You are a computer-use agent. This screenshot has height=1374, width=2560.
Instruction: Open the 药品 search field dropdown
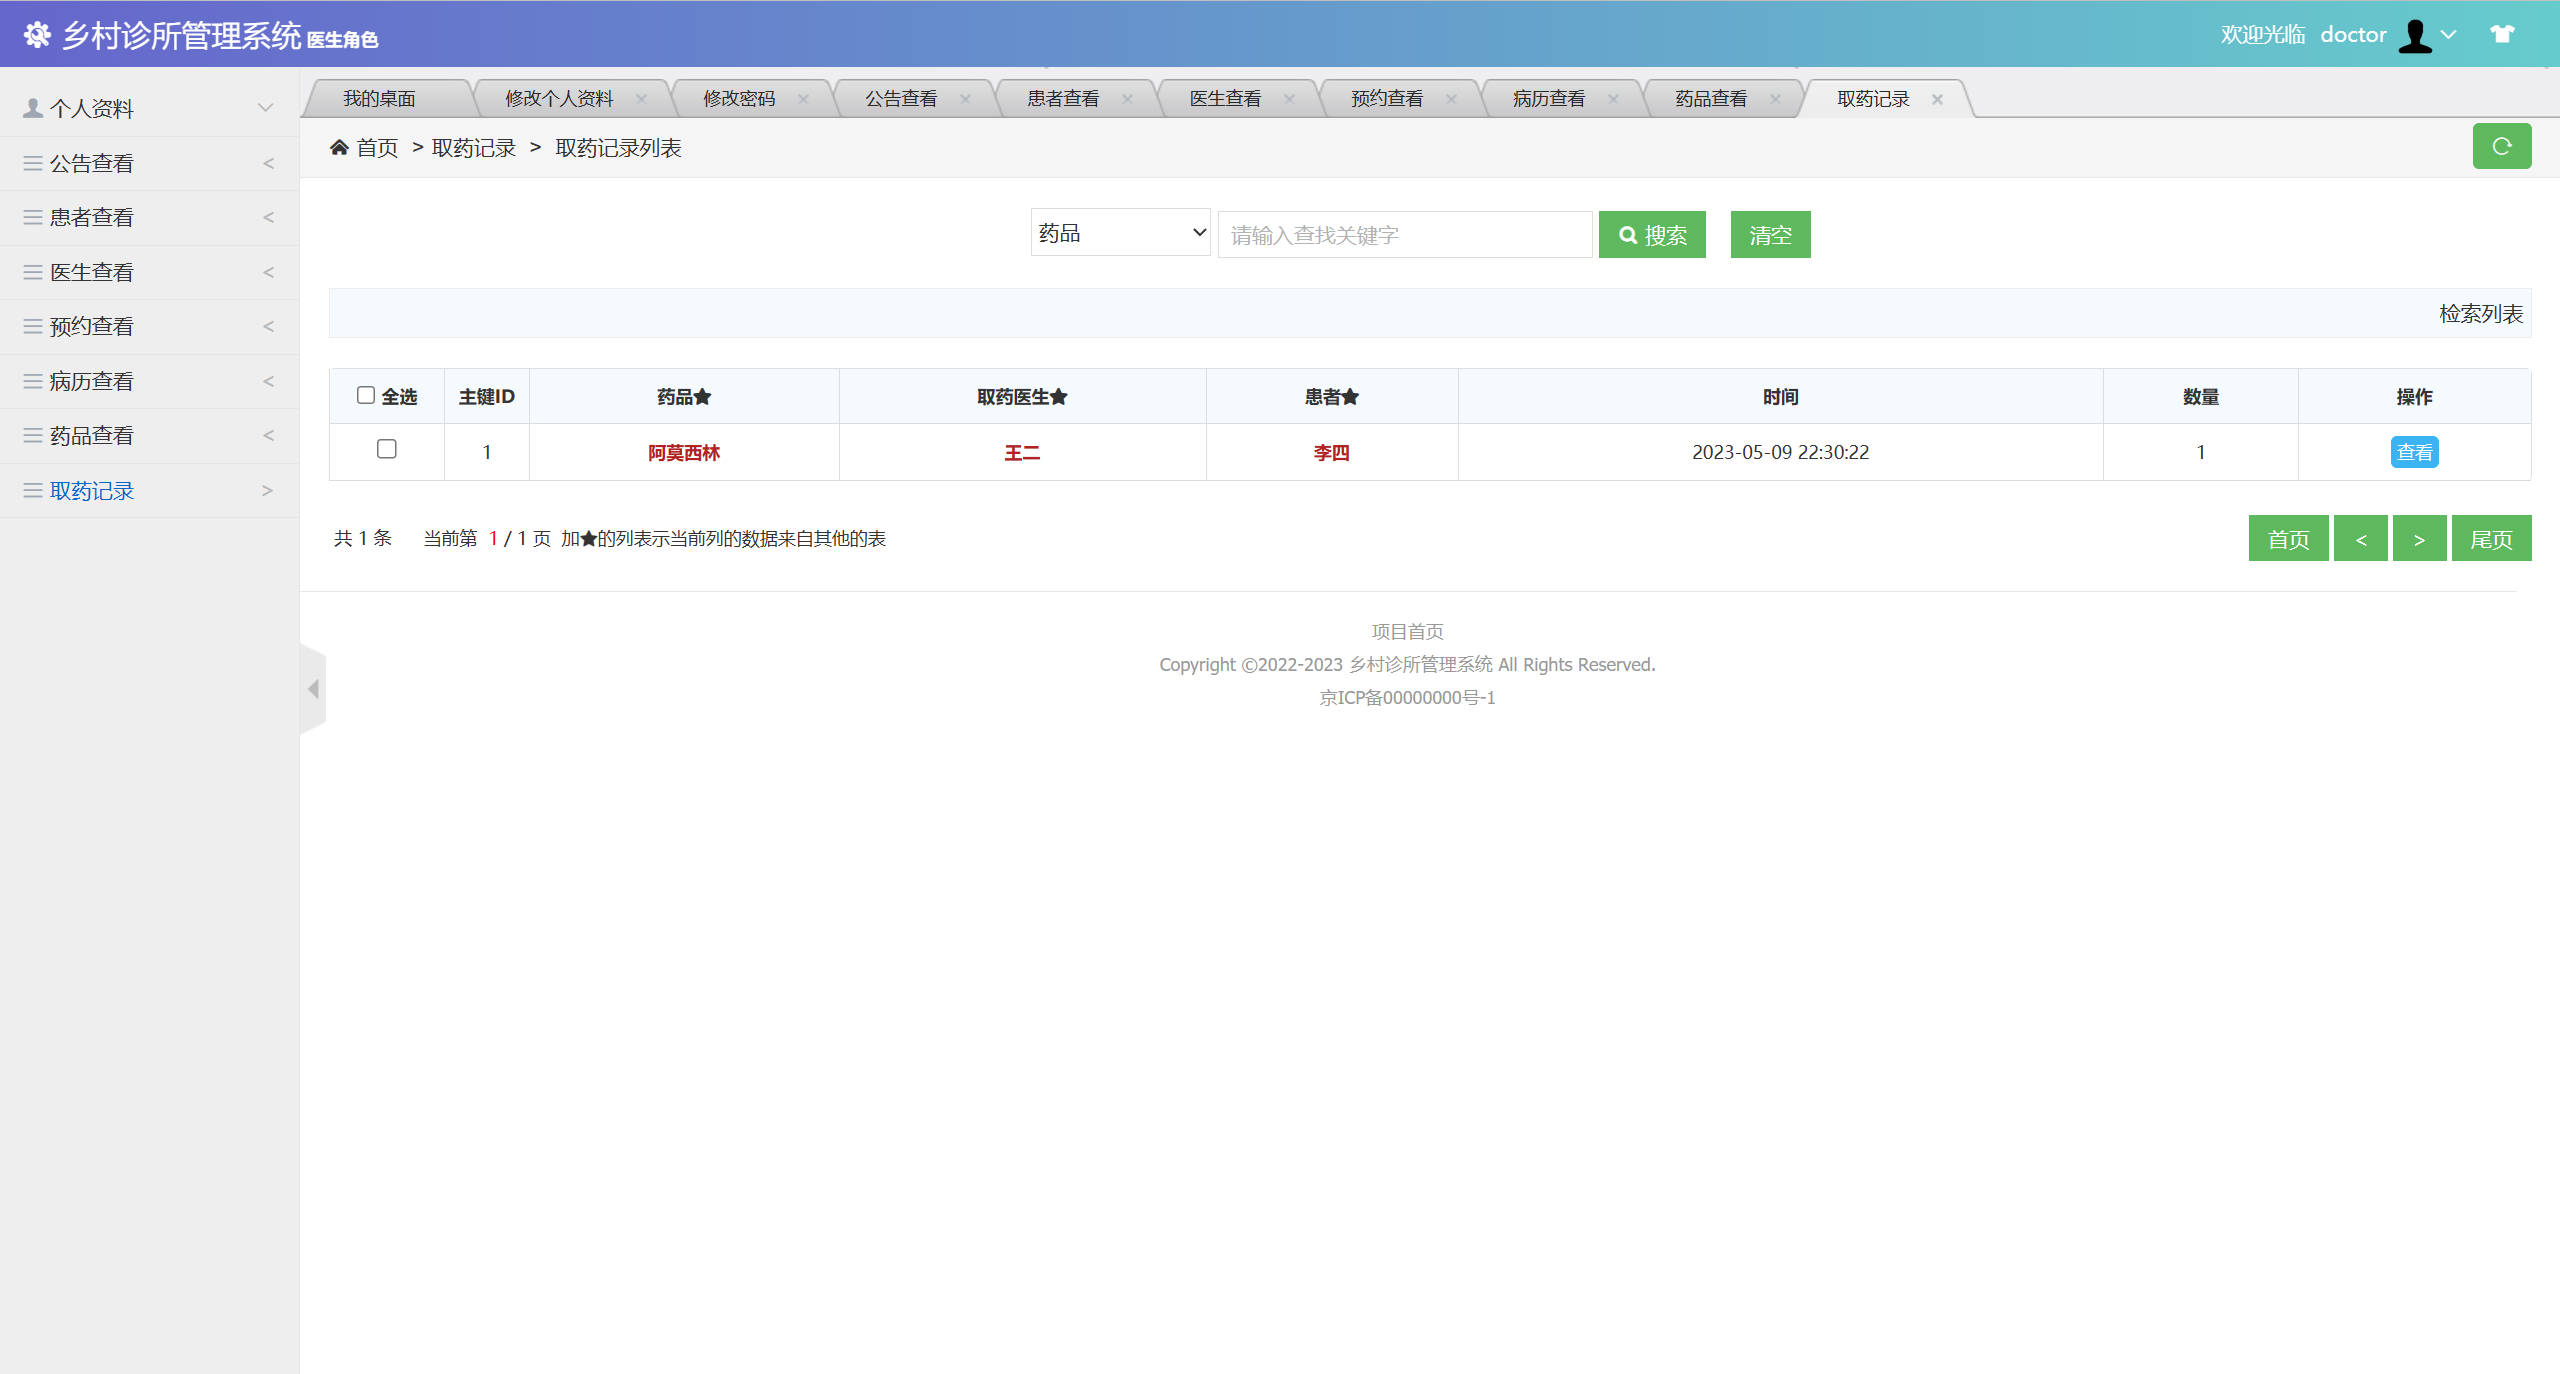tap(1119, 232)
